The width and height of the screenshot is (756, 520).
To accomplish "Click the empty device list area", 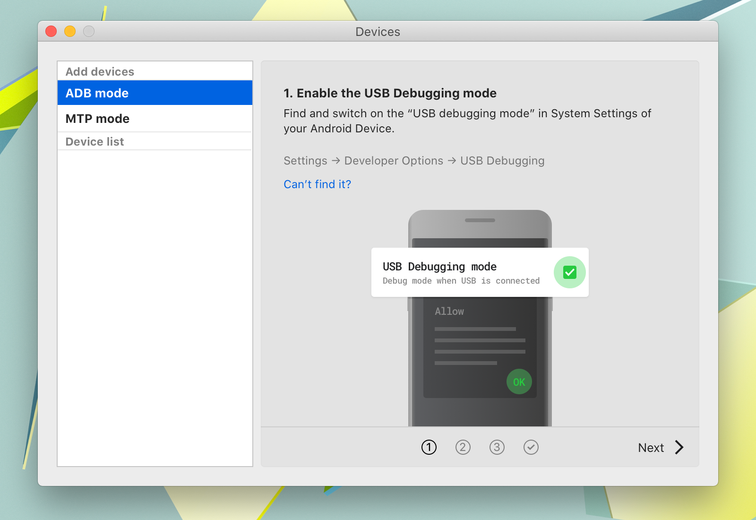I will (155, 308).
